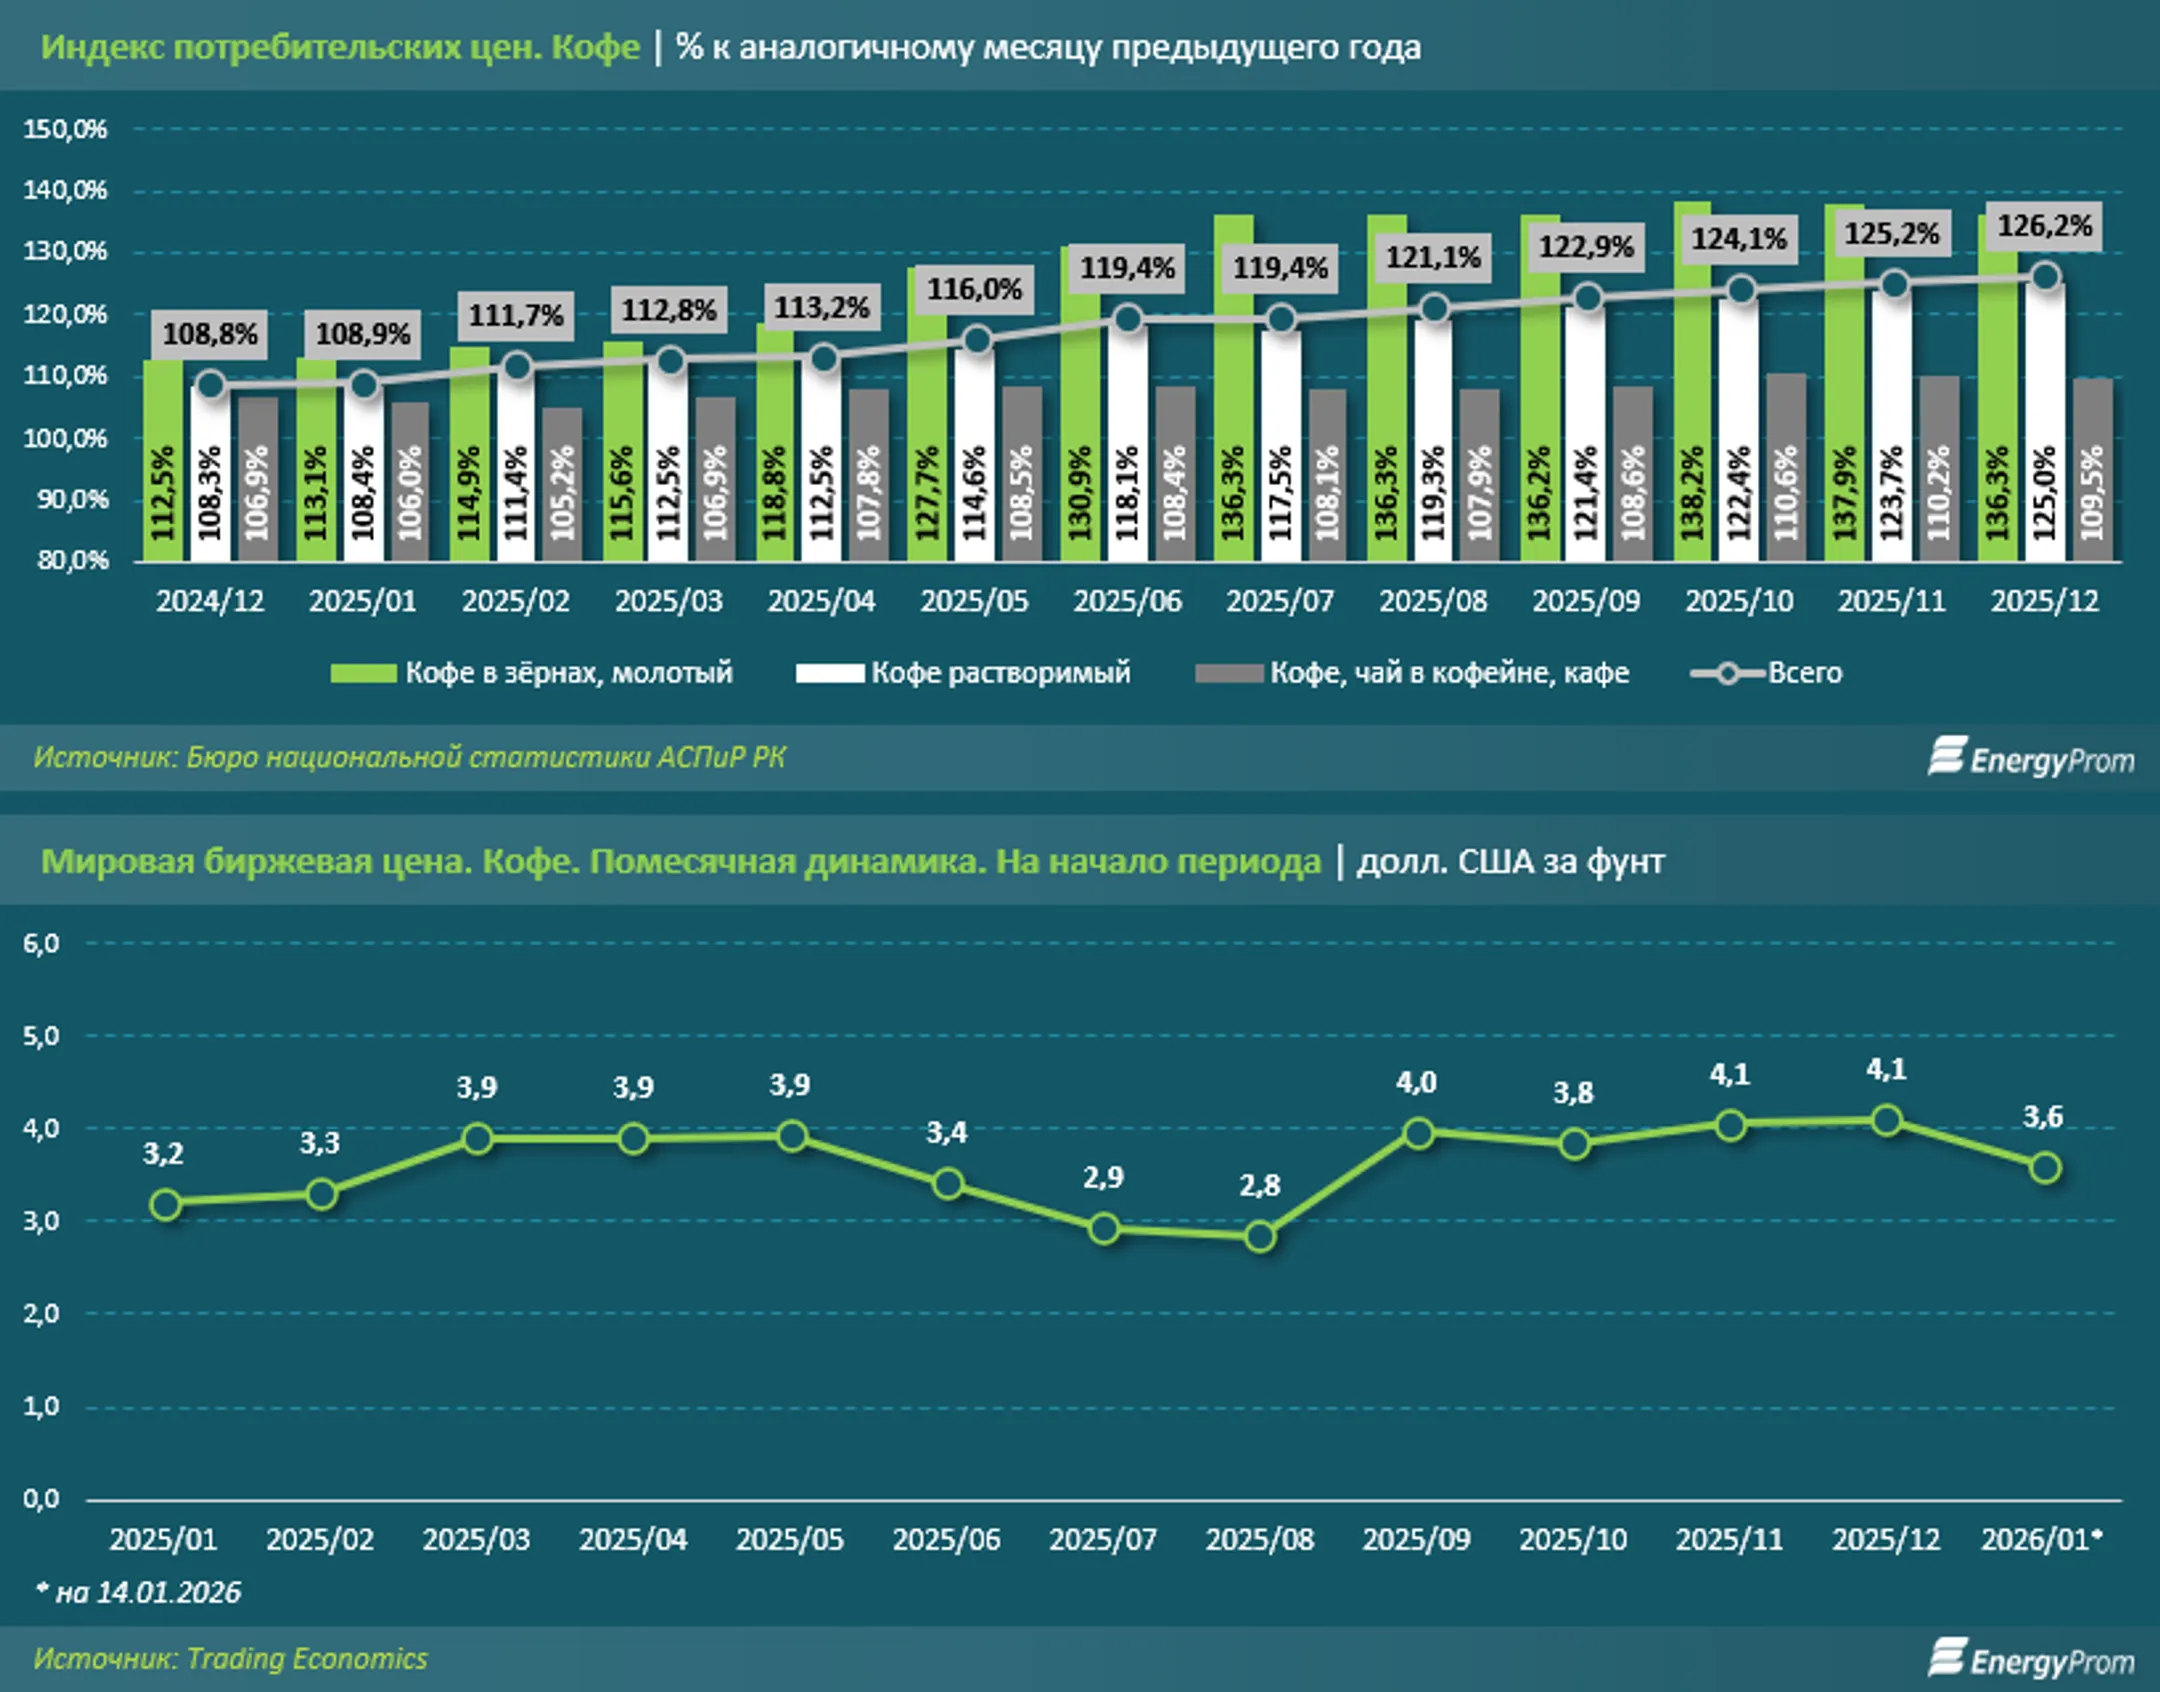The height and width of the screenshot is (1692, 2160).
Task: Click the EnergyProm logo in top chart
Action: coord(2031,758)
